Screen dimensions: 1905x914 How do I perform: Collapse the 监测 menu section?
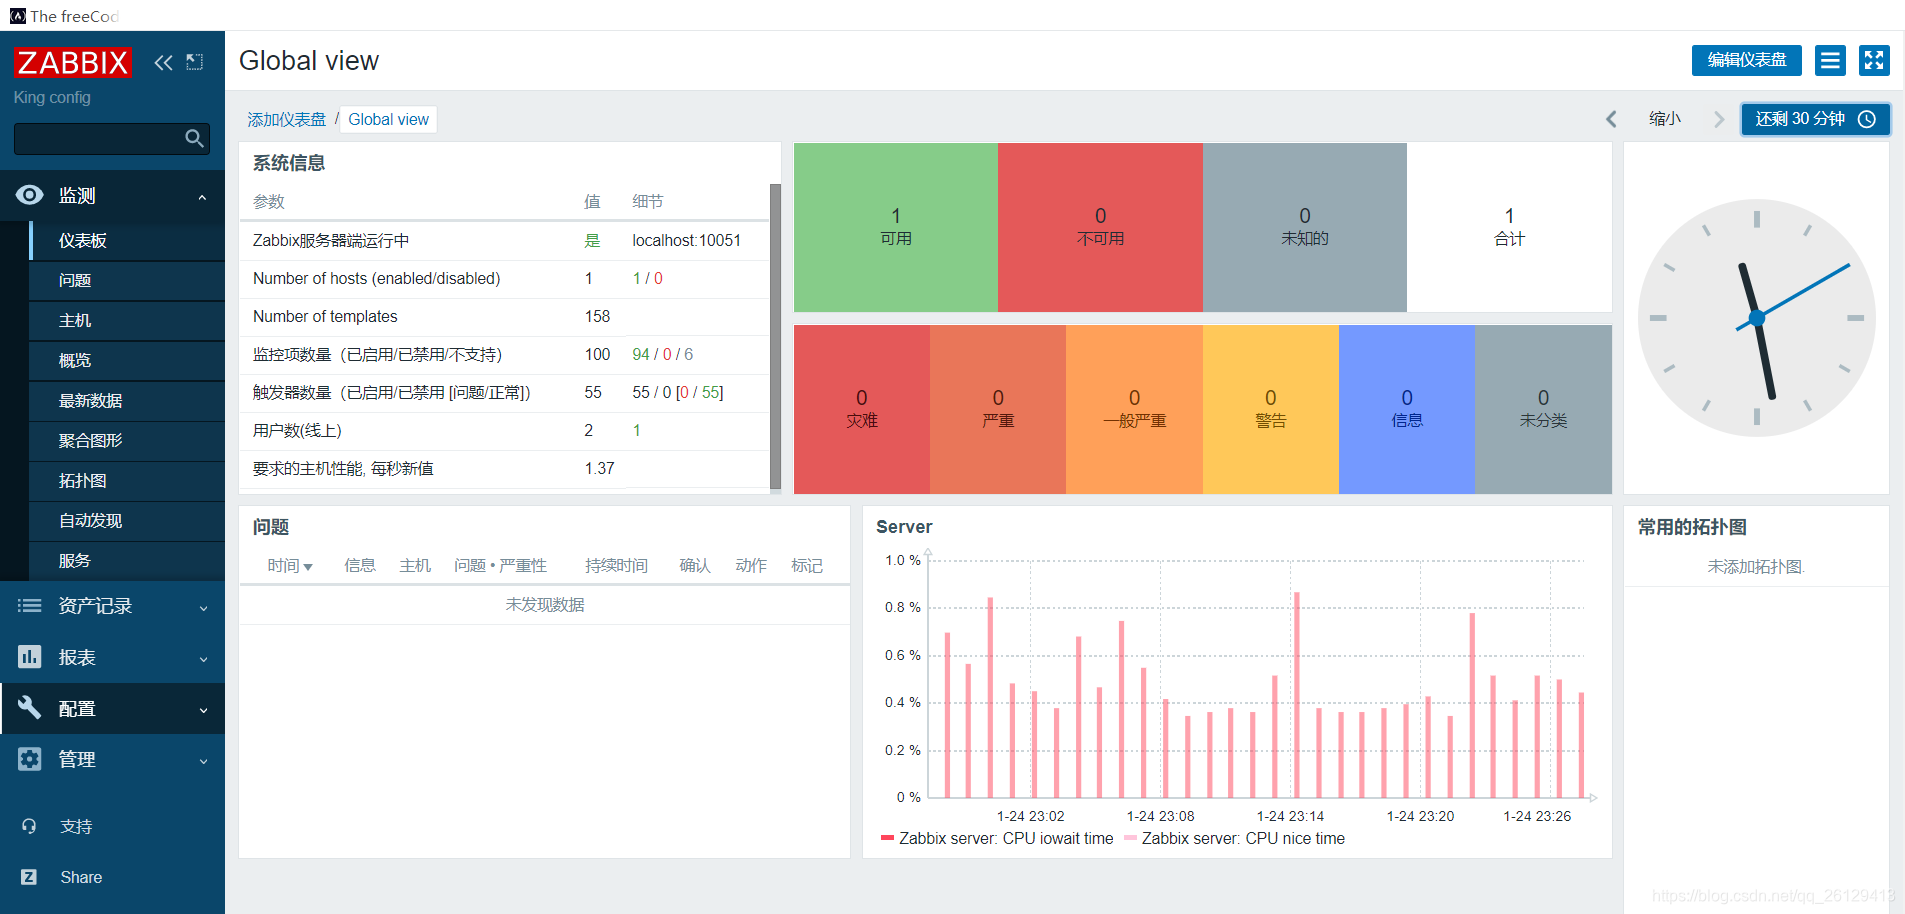[x=202, y=197]
